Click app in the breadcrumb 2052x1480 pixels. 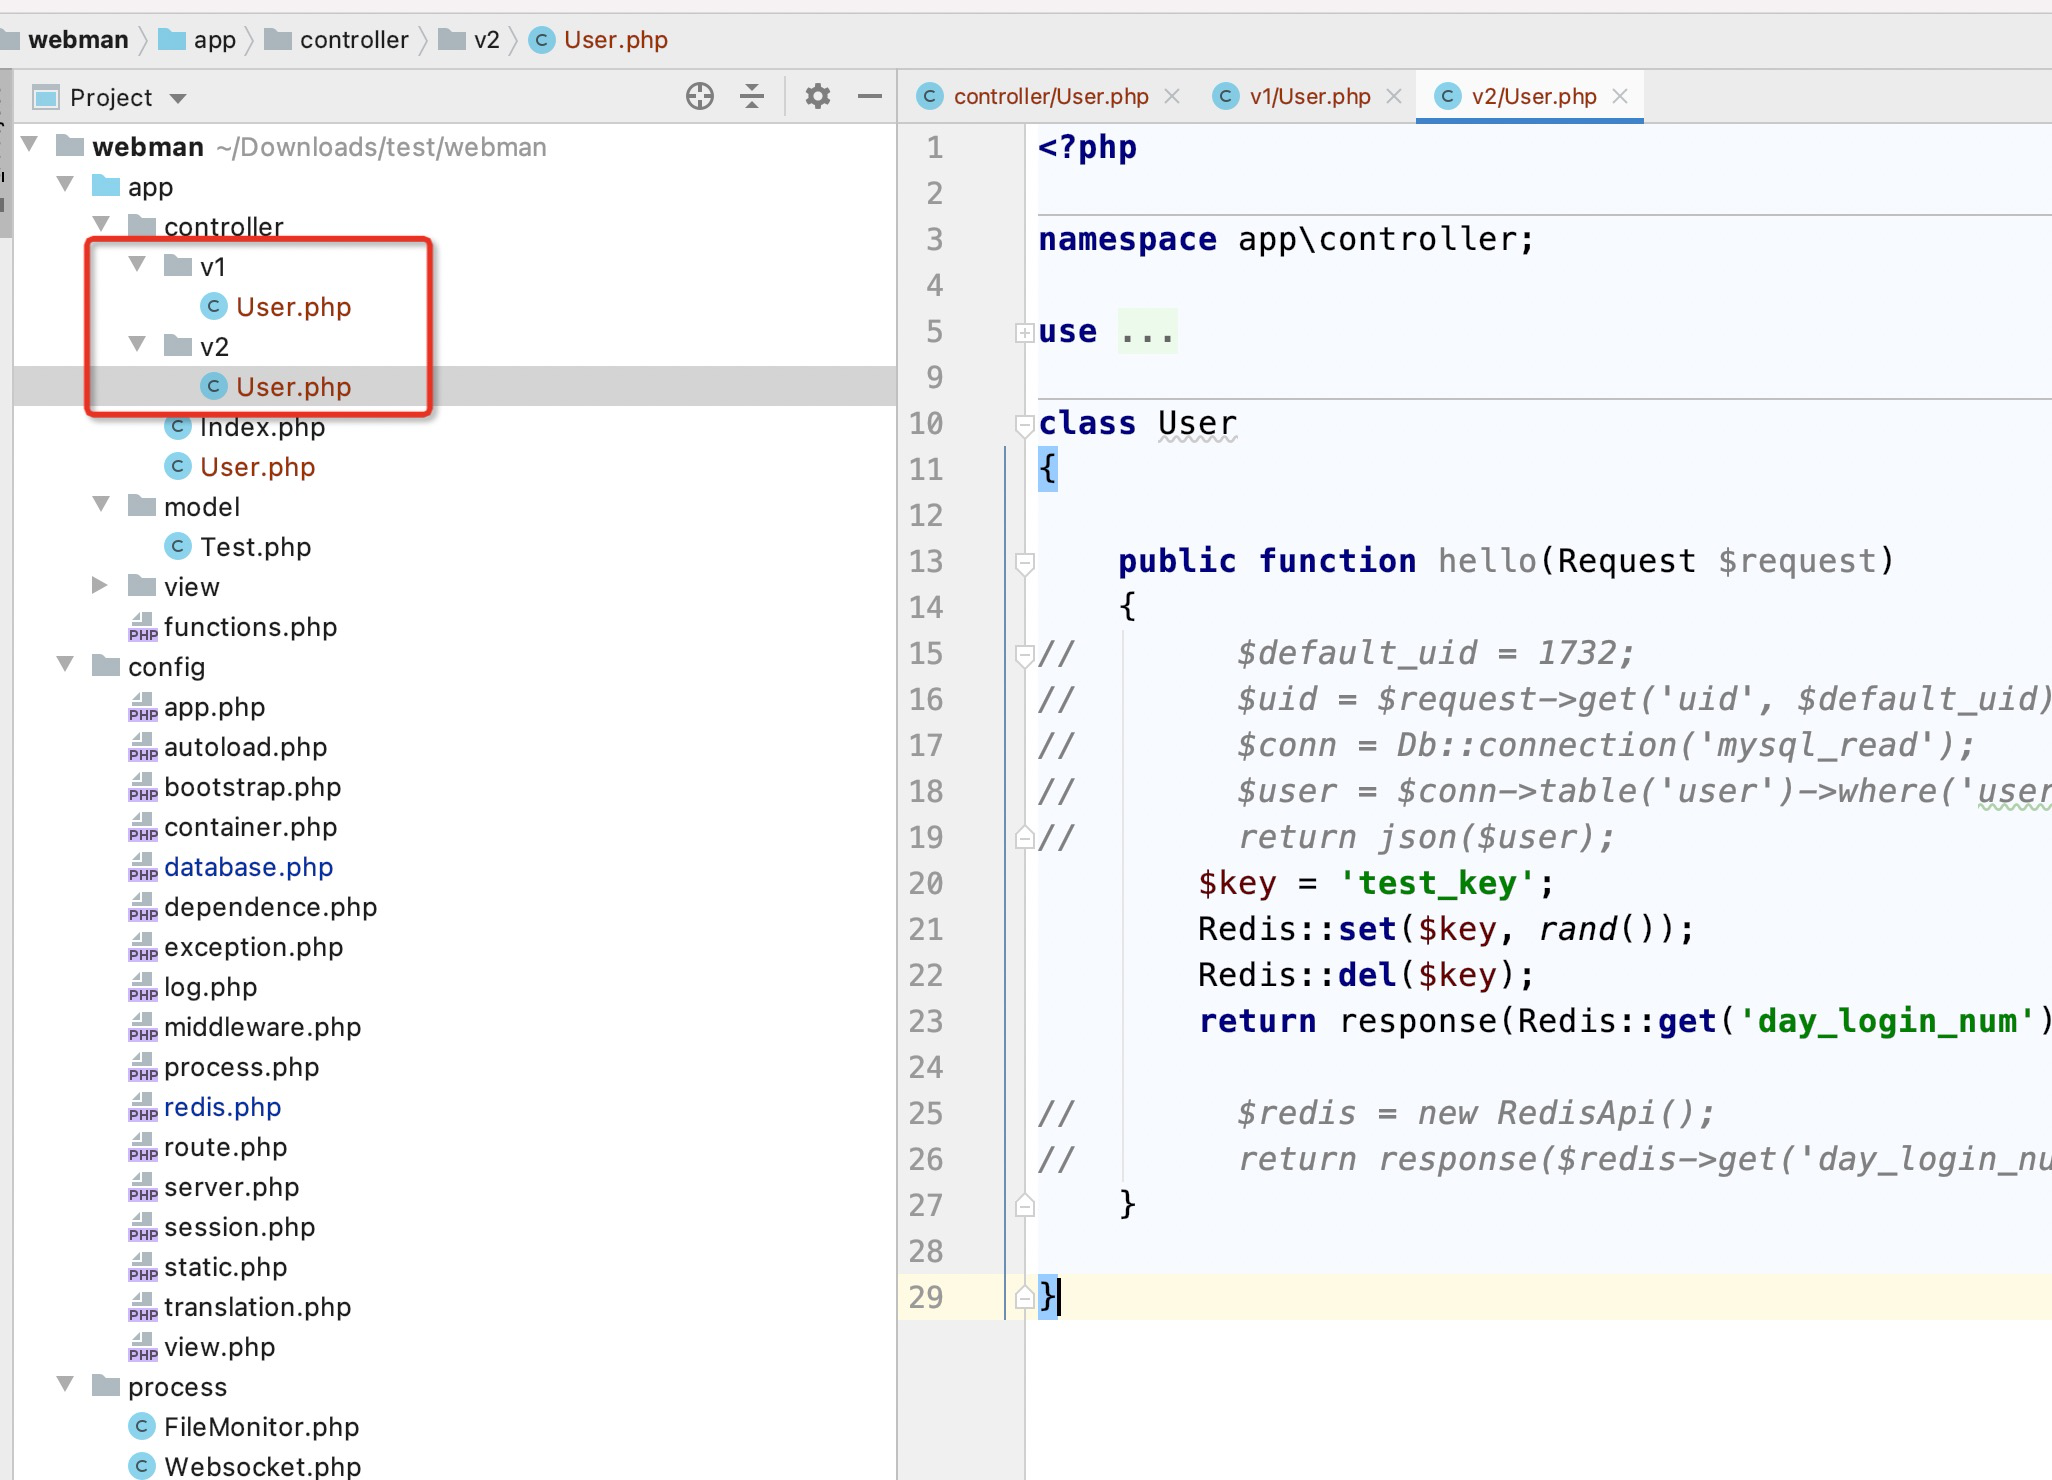point(215,40)
